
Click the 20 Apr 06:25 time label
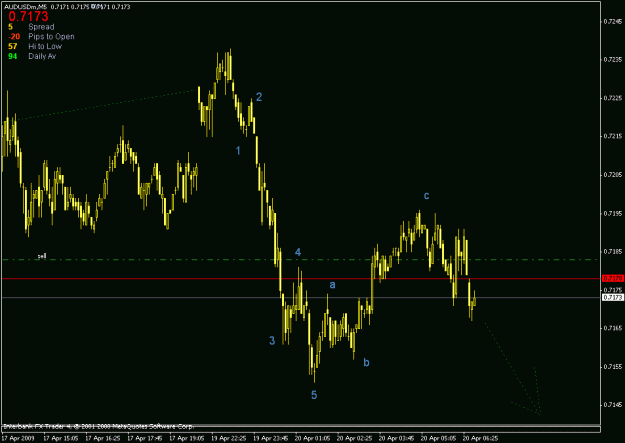point(480,438)
